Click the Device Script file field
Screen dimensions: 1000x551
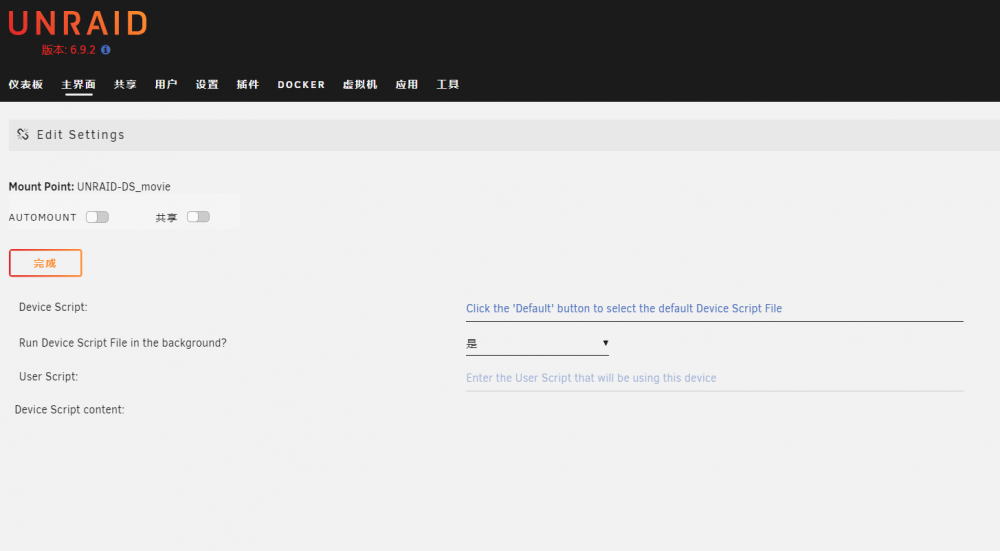[x=714, y=309]
